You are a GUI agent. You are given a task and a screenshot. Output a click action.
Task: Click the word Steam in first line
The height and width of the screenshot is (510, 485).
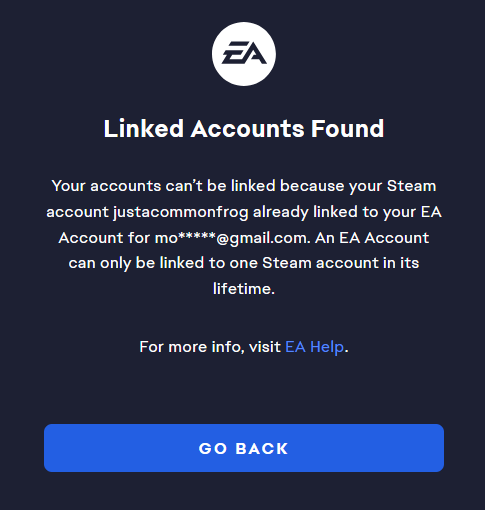pyautogui.click(x=411, y=186)
